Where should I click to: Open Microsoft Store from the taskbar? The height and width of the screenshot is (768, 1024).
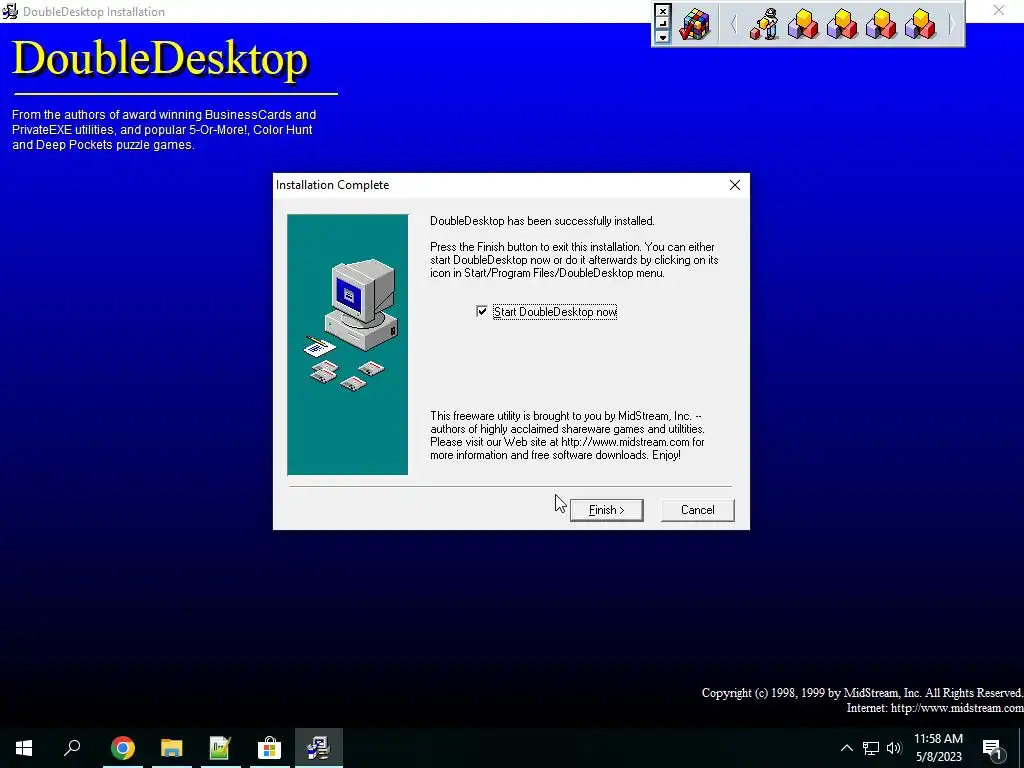(269, 748)
